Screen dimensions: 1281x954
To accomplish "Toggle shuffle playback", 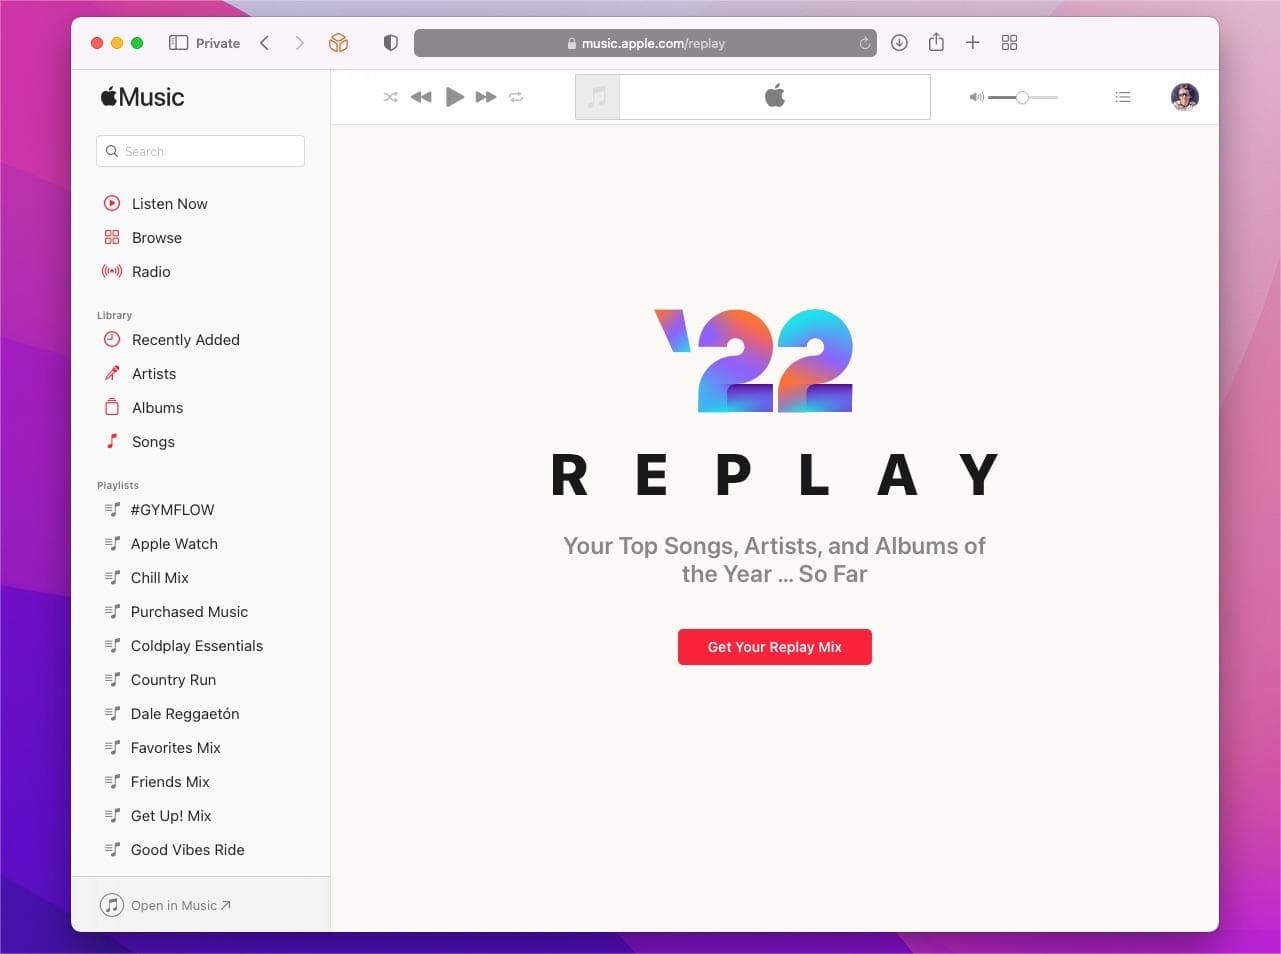I will click(x=390, y=97).
